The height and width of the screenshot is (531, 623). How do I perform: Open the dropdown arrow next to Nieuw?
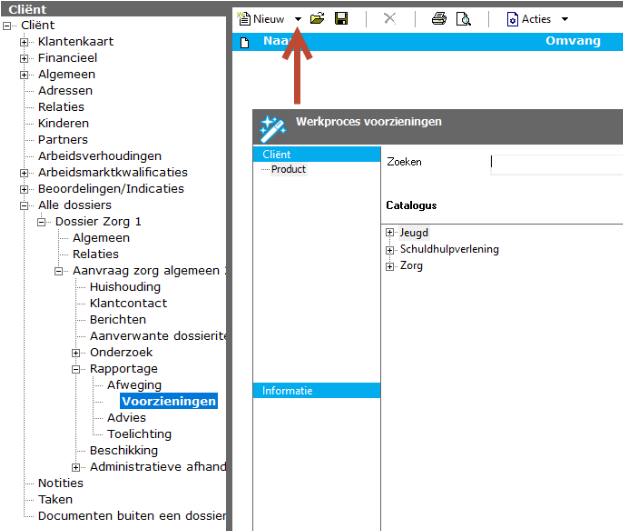click(x=298, y=19)
